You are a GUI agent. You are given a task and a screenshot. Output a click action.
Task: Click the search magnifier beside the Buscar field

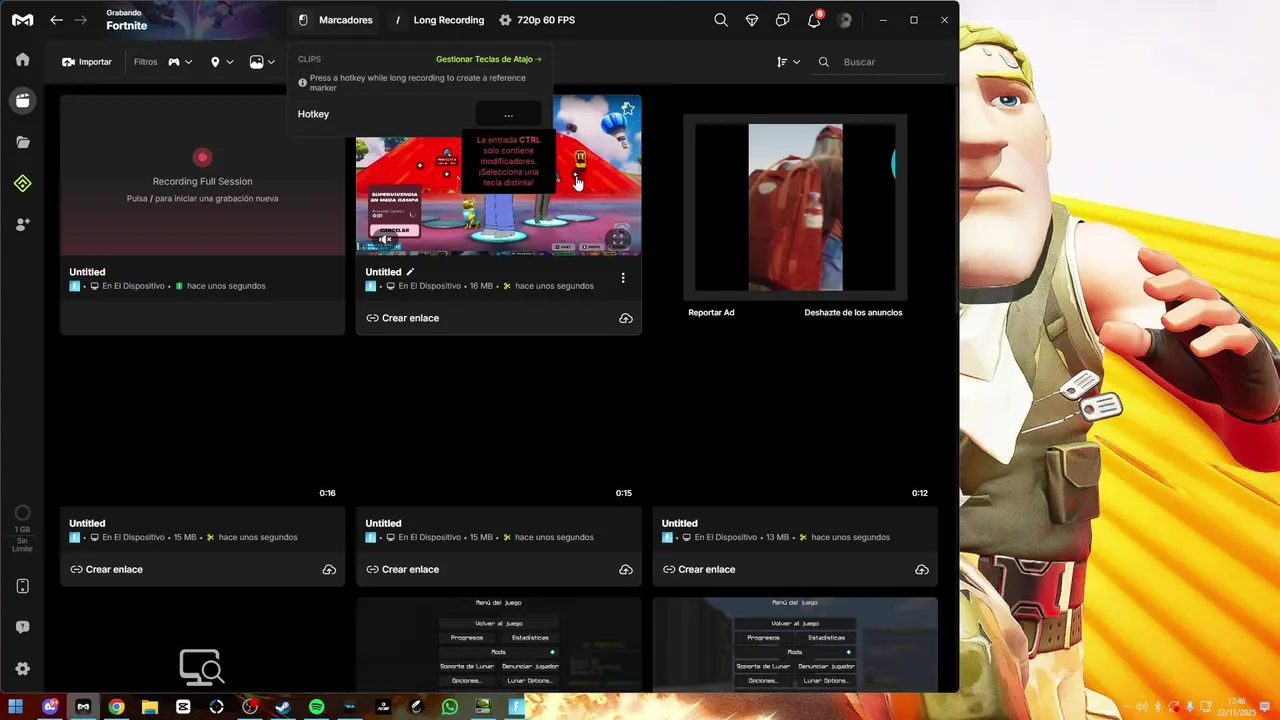(824, 62)
